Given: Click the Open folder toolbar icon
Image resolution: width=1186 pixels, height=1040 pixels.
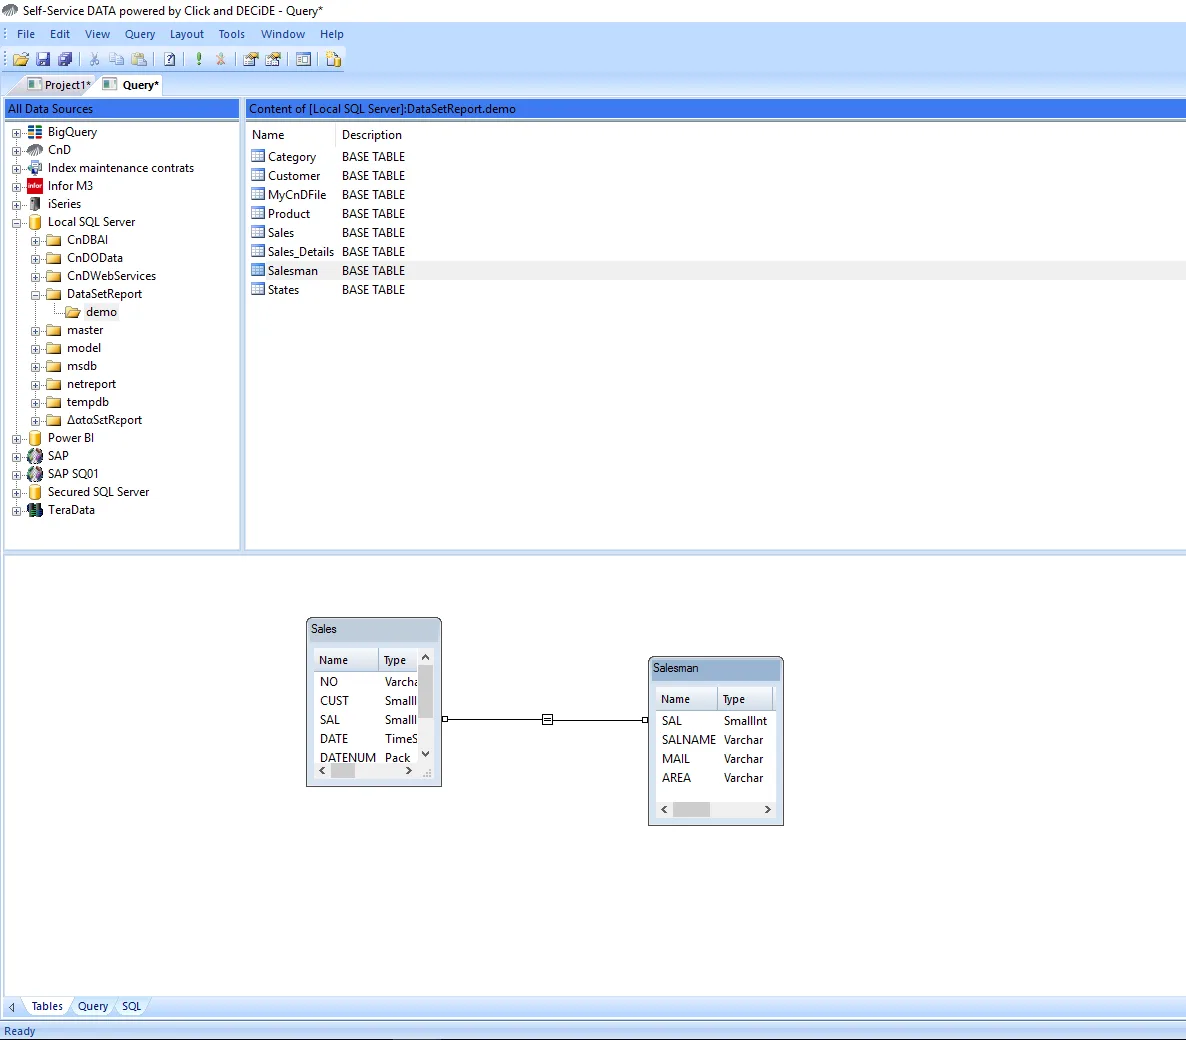Looking at the screenshot, I should point(21,59).
